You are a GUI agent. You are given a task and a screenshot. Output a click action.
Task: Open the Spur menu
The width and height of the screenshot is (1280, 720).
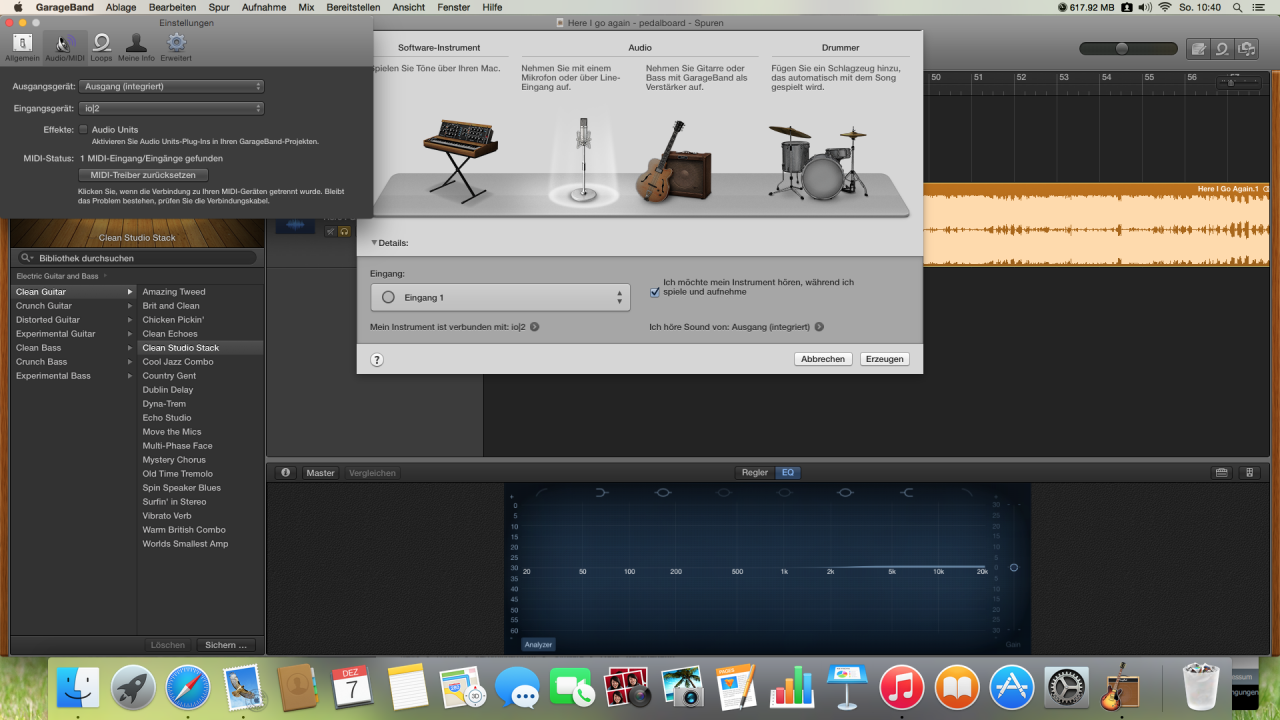[219, 7]
